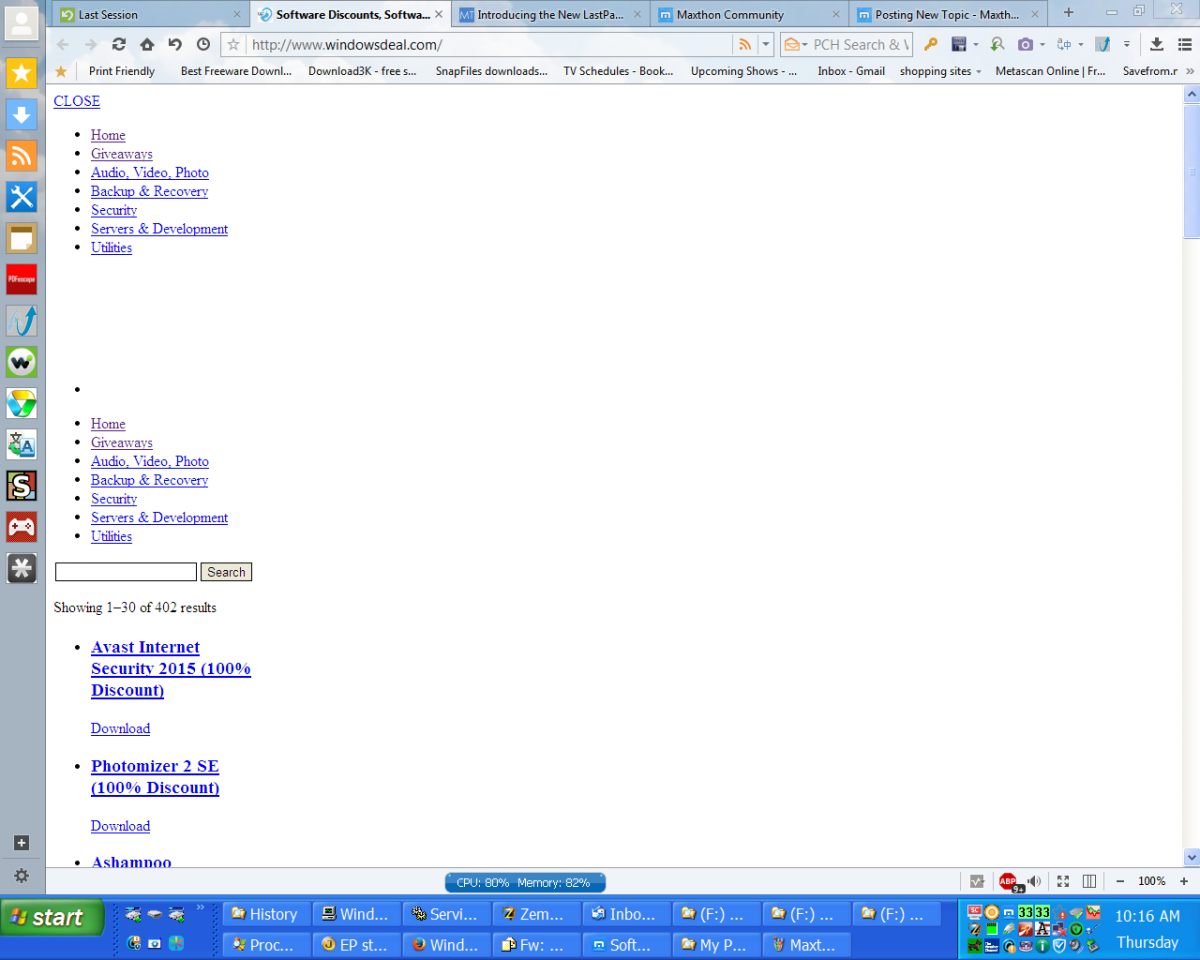1200x960 pixels.
Task: Open the browsing history clock icon
Action: point(203,44)
